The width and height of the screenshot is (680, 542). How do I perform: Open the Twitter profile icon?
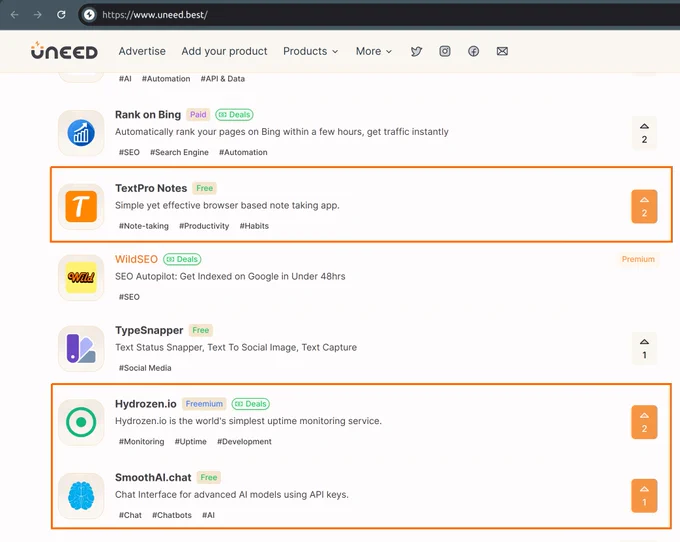[416, 51]
